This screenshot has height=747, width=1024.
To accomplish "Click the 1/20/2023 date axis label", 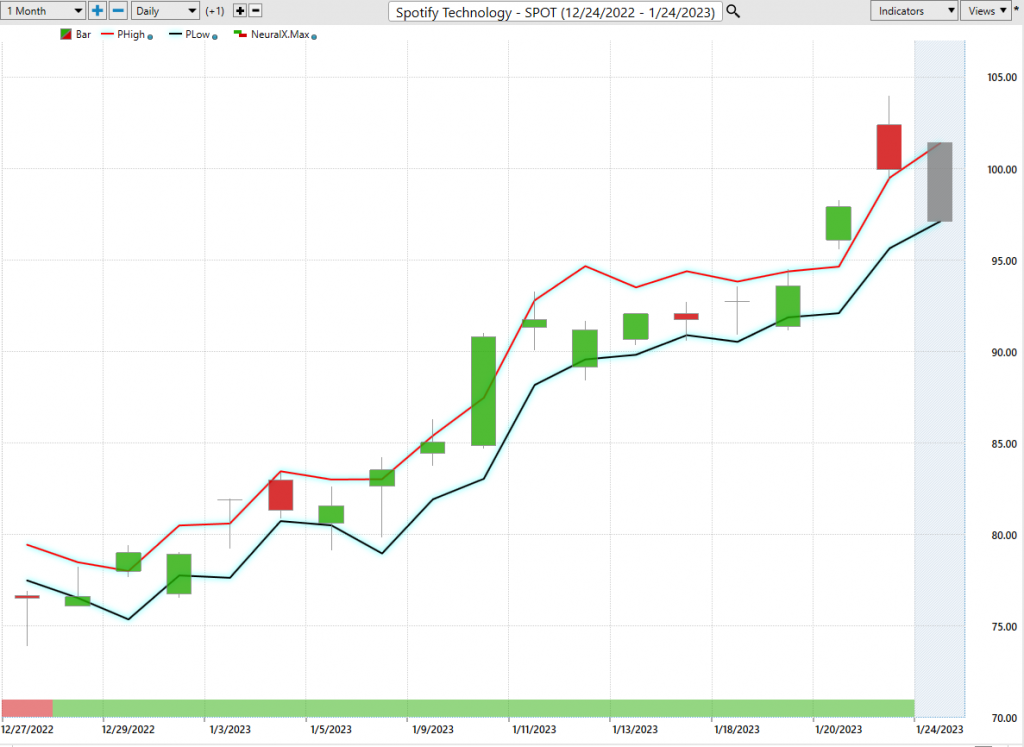I will [x=838, y=729].
